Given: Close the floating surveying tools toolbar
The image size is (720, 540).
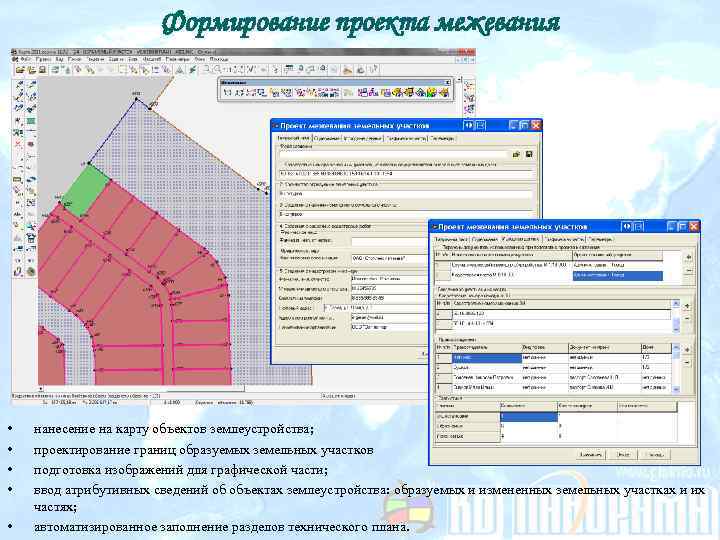Looking at the screenshot, I should coord(448,83).
